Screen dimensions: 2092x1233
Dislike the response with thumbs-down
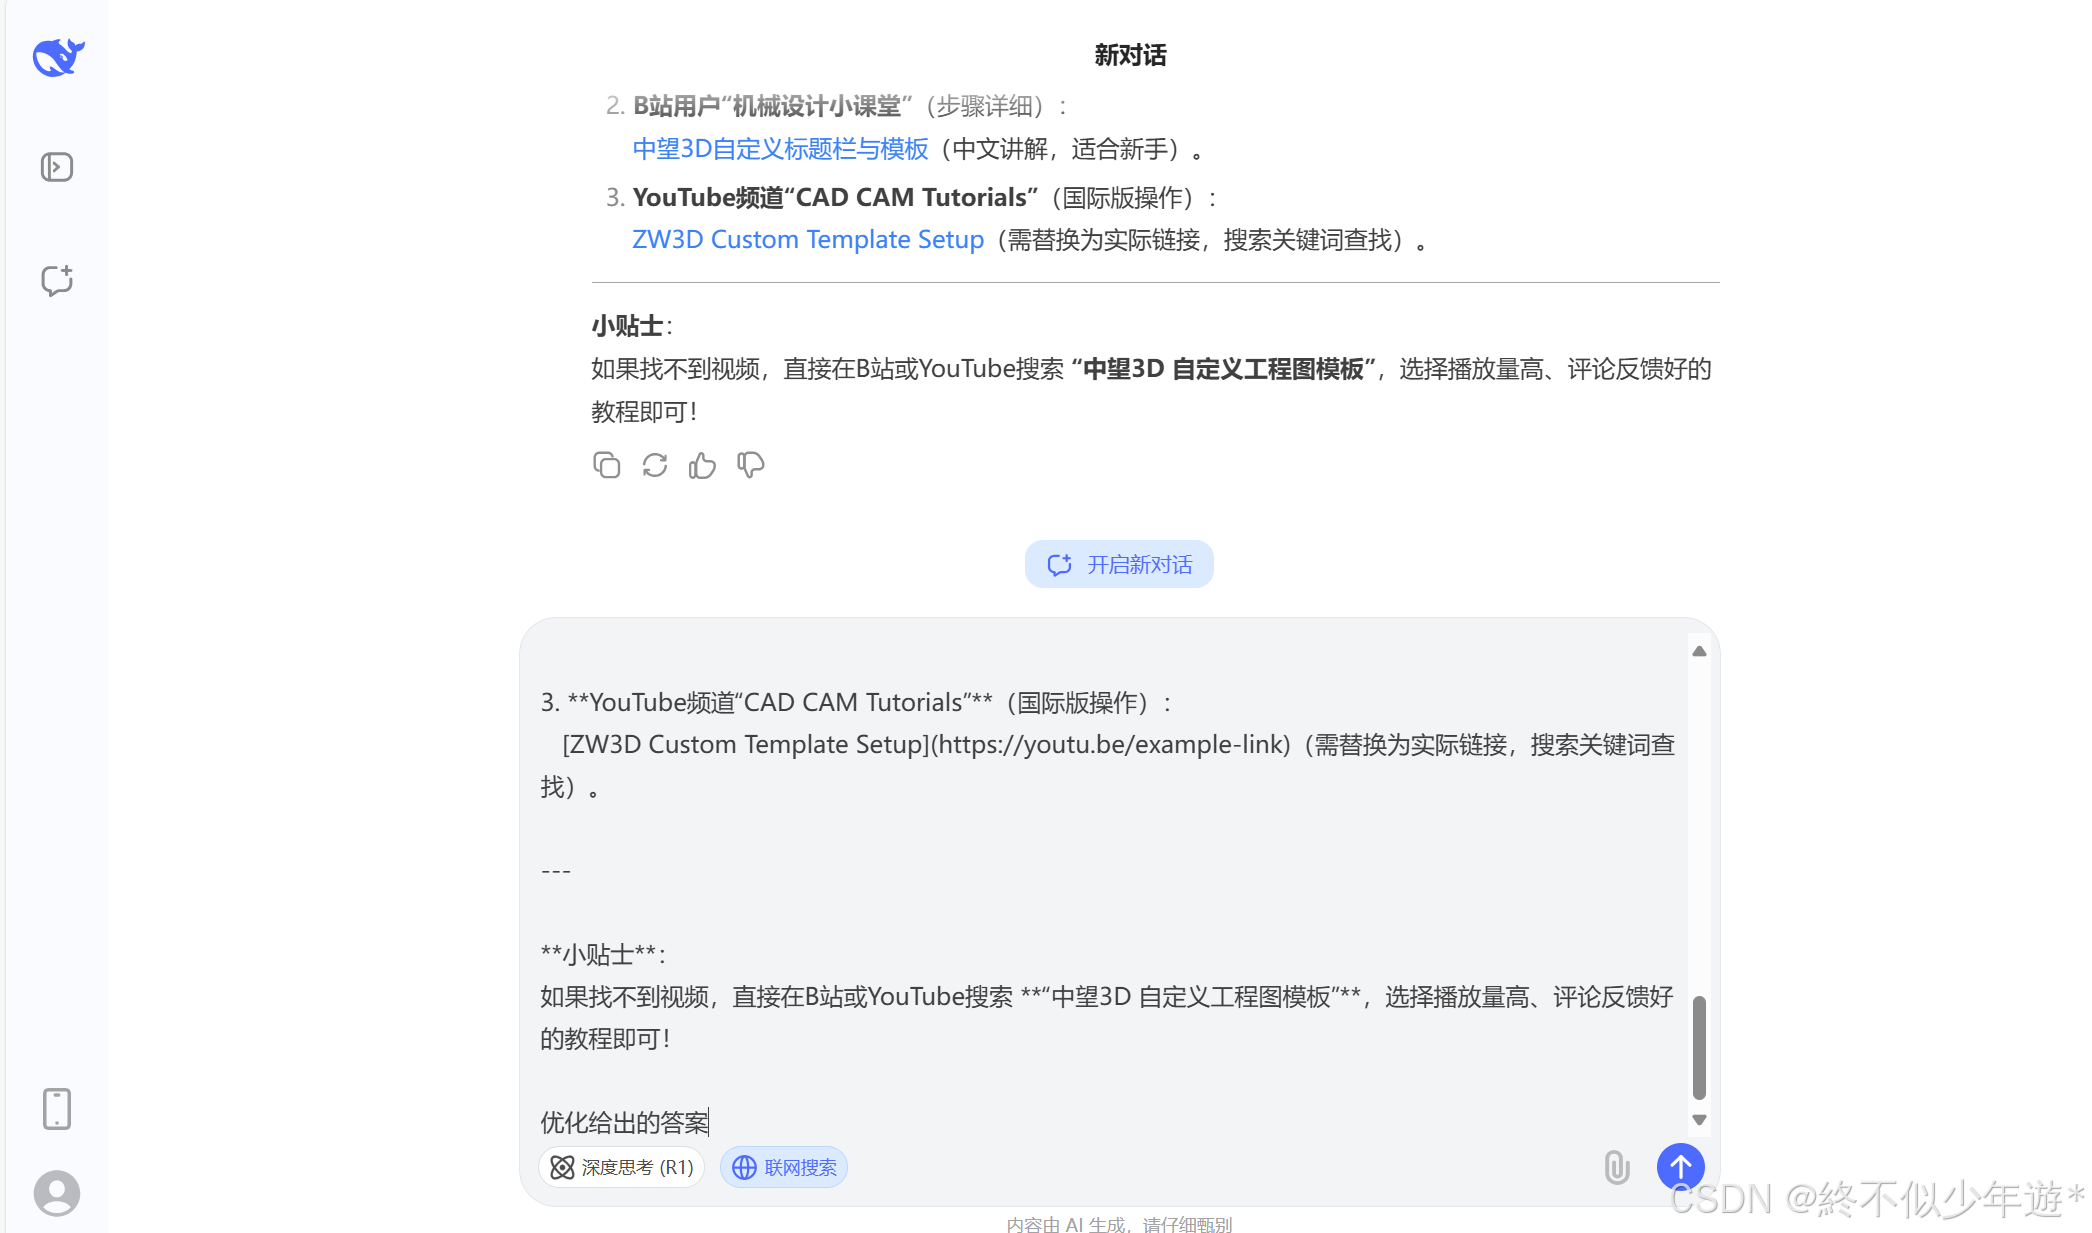pyautogui.click(x=750, y=465)
